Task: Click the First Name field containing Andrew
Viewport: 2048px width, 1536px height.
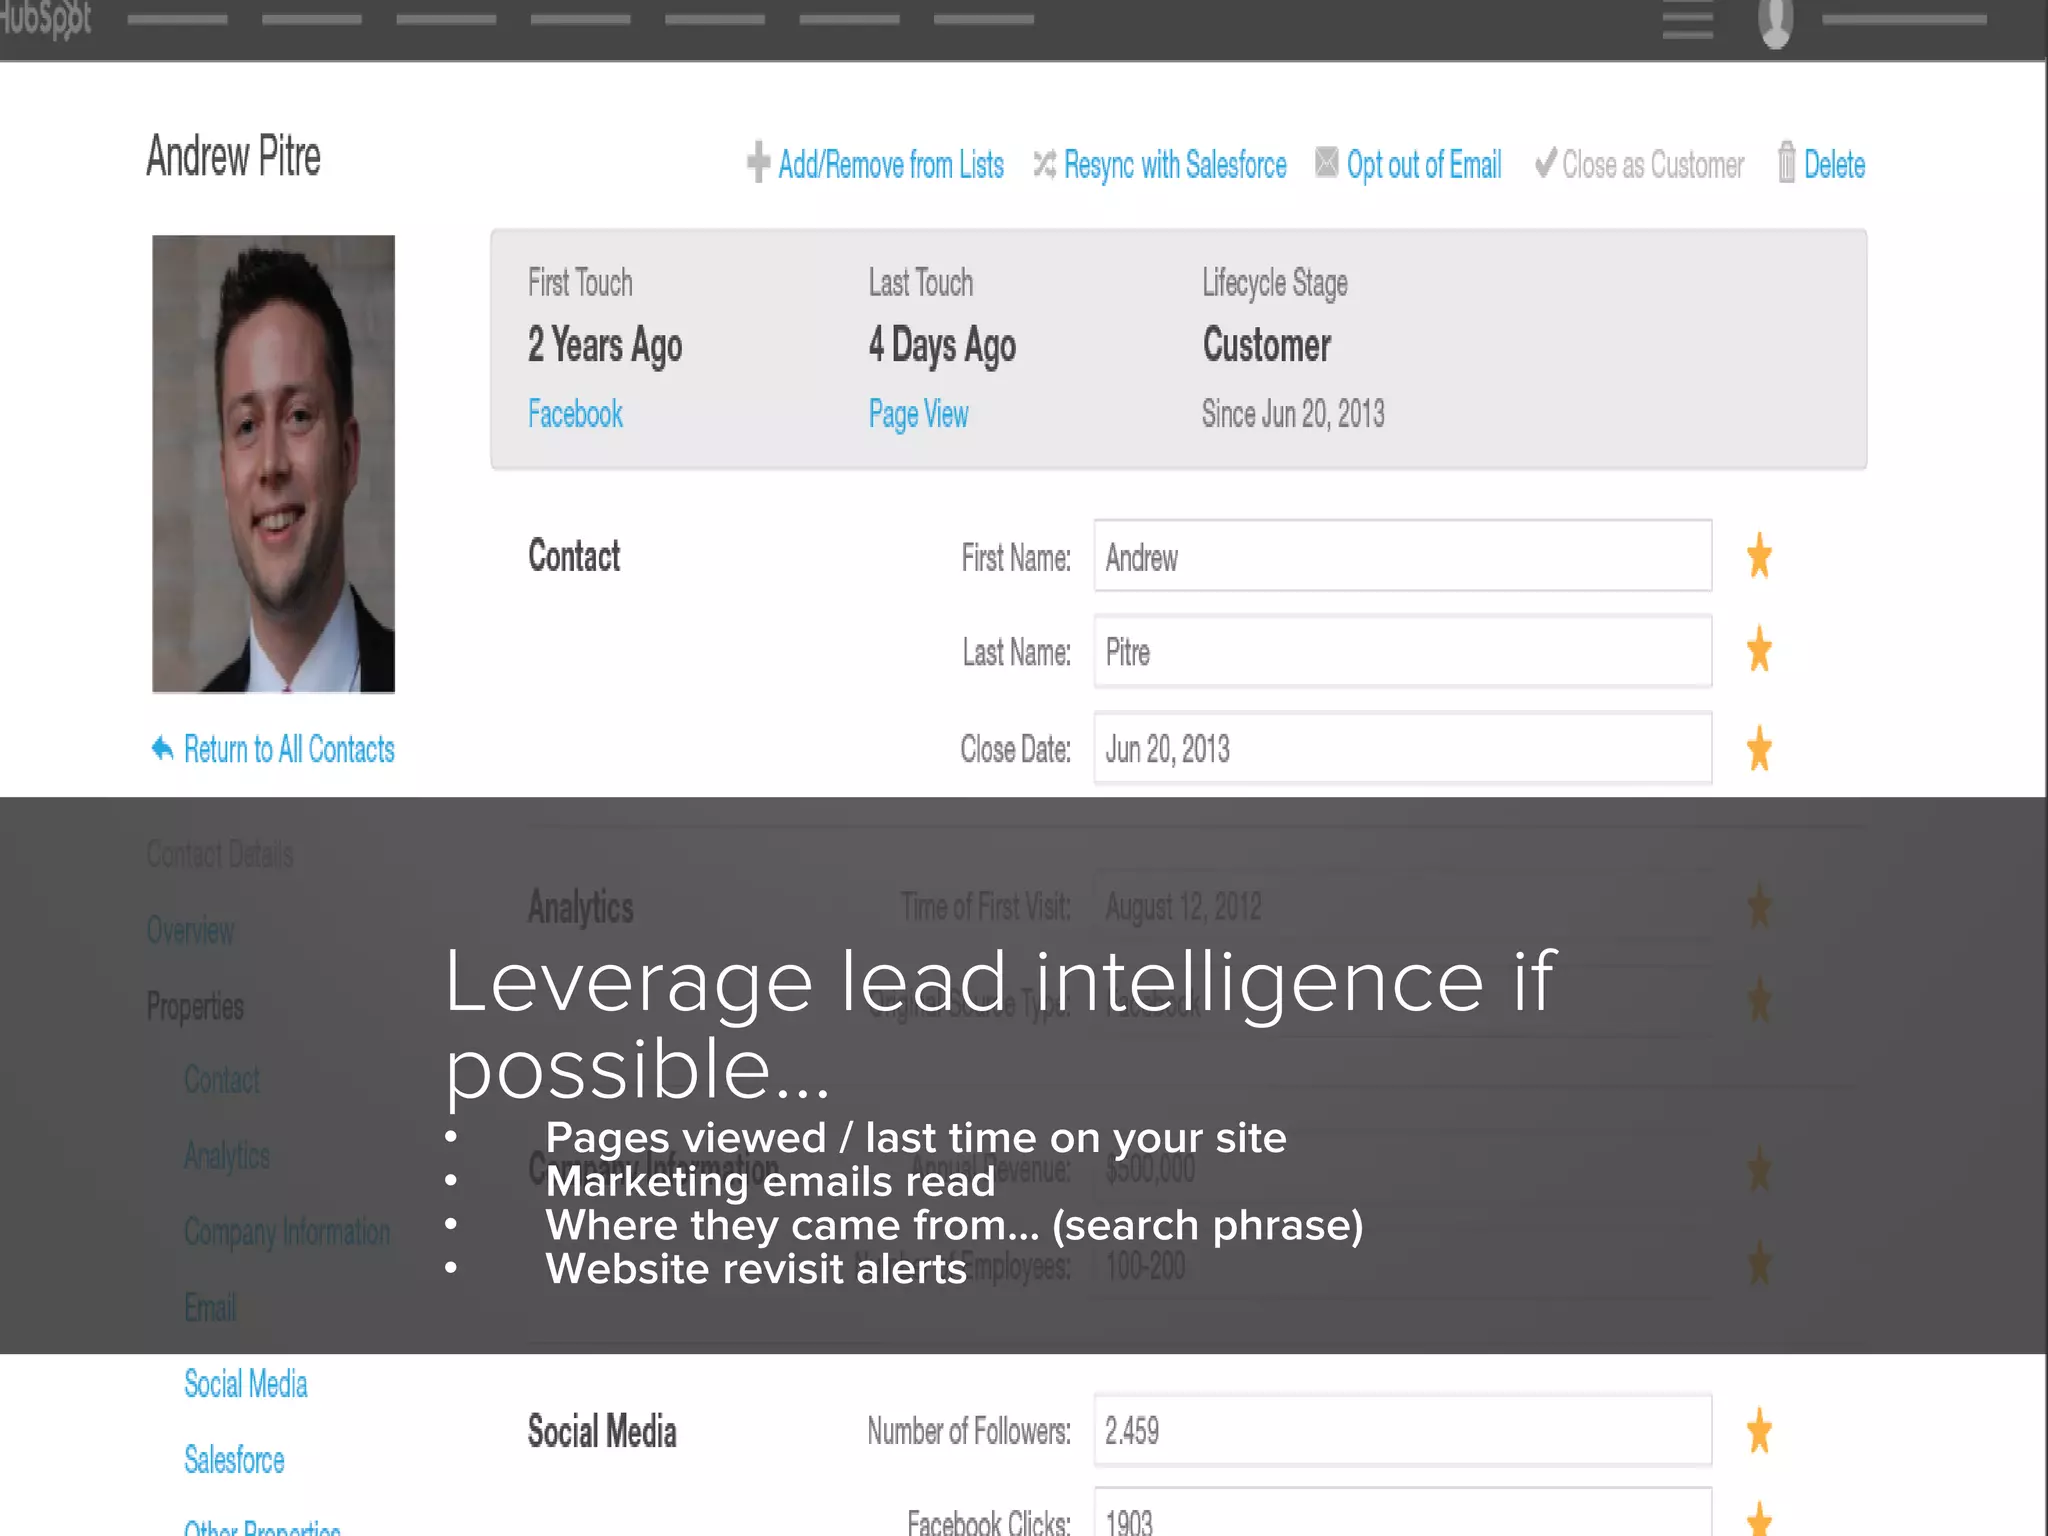Action: pyautogui.click(x=1403, y=555)
